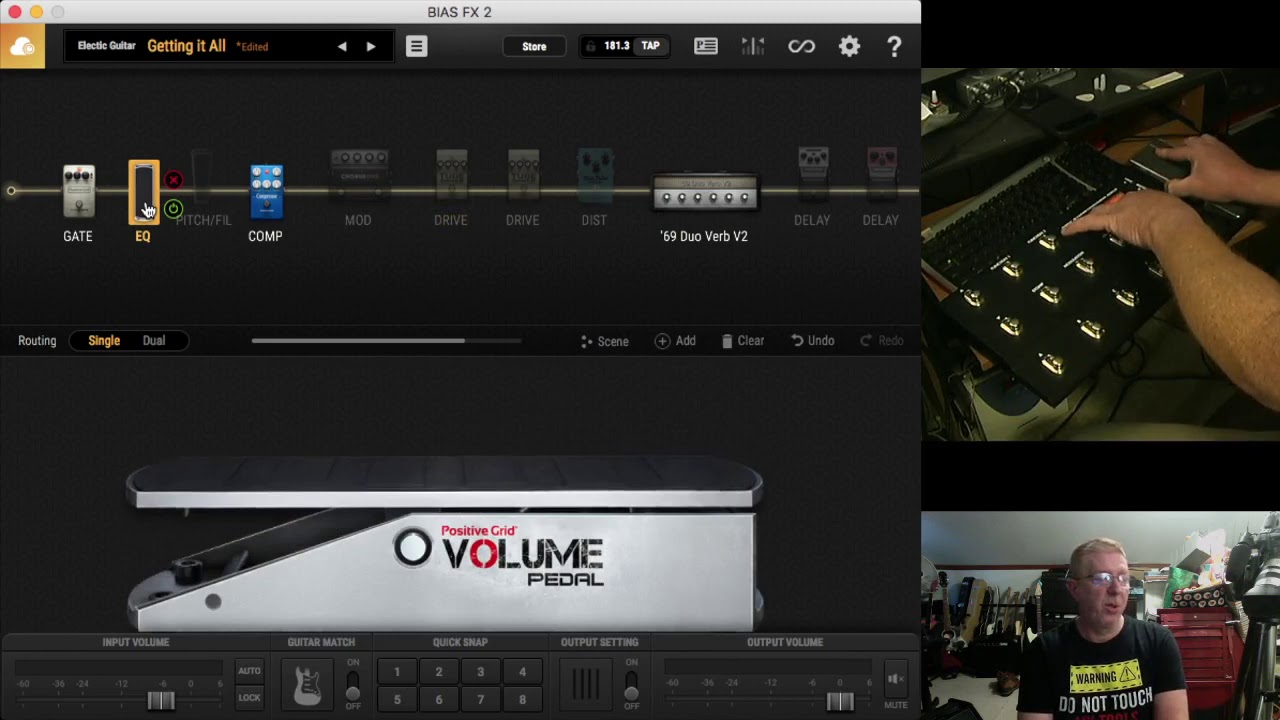The image size is (1280, 720).
Task: Go to previous preset with left arrow
Action: click(x=342, y=46)
